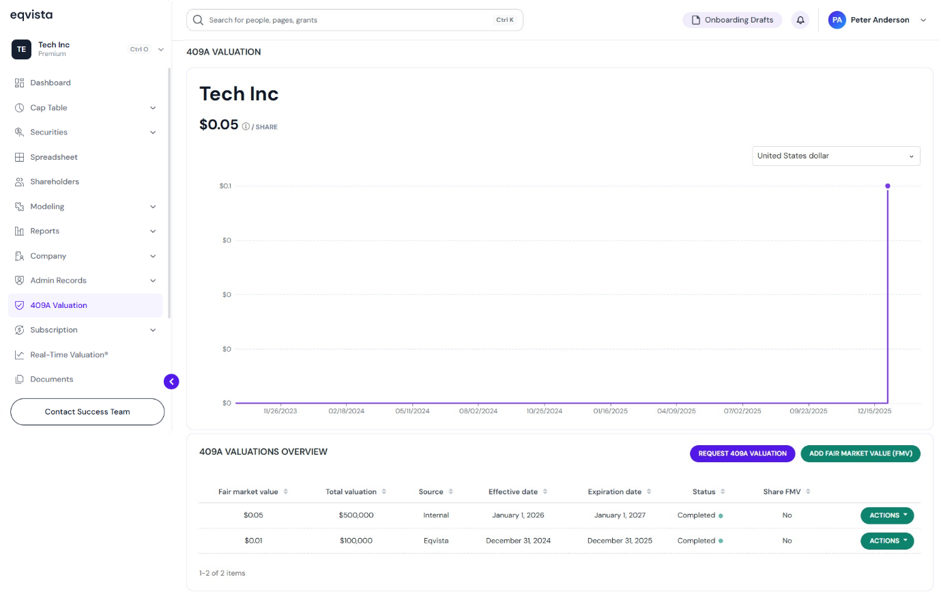Click the notification bell icon
The height and width of the screenshot is (594, 939).
(800, 20)
